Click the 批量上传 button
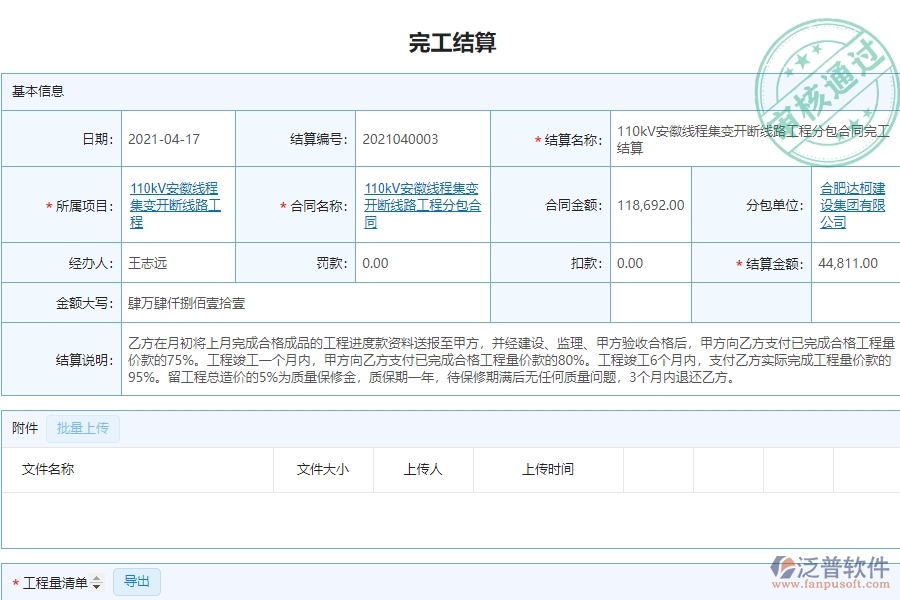Image resolution: width=900 pixels, height=600 pixels. point(83,429)
